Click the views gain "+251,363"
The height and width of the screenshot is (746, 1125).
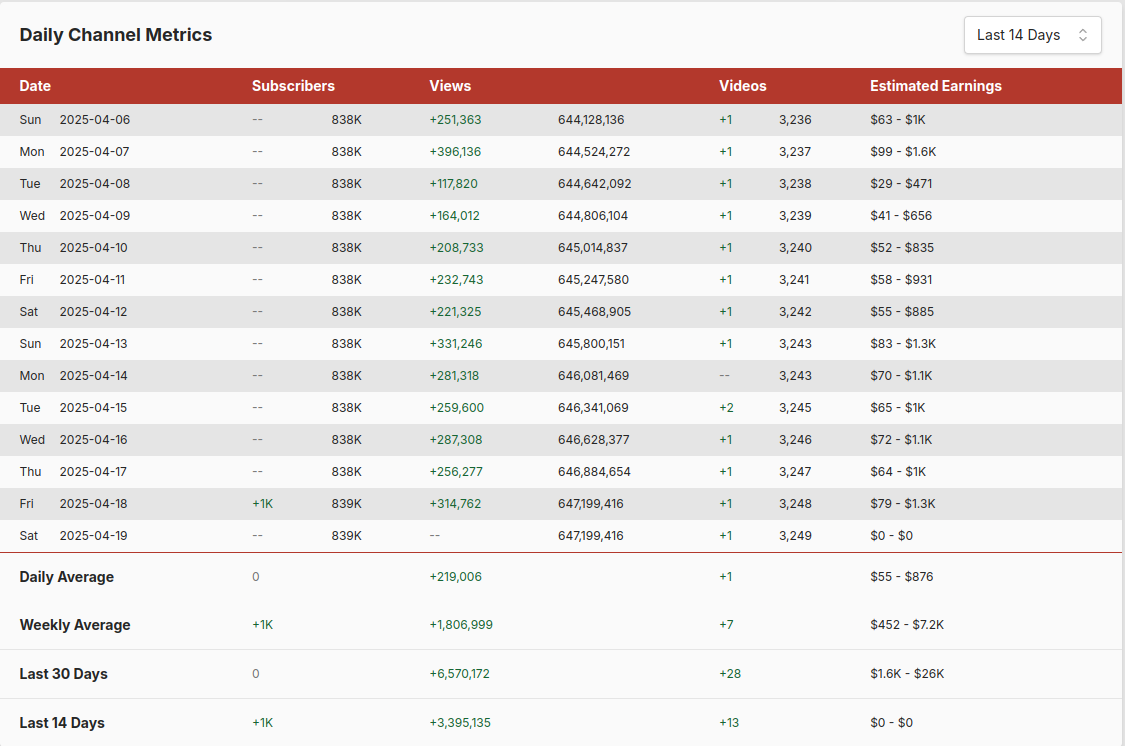coord(456,120)
